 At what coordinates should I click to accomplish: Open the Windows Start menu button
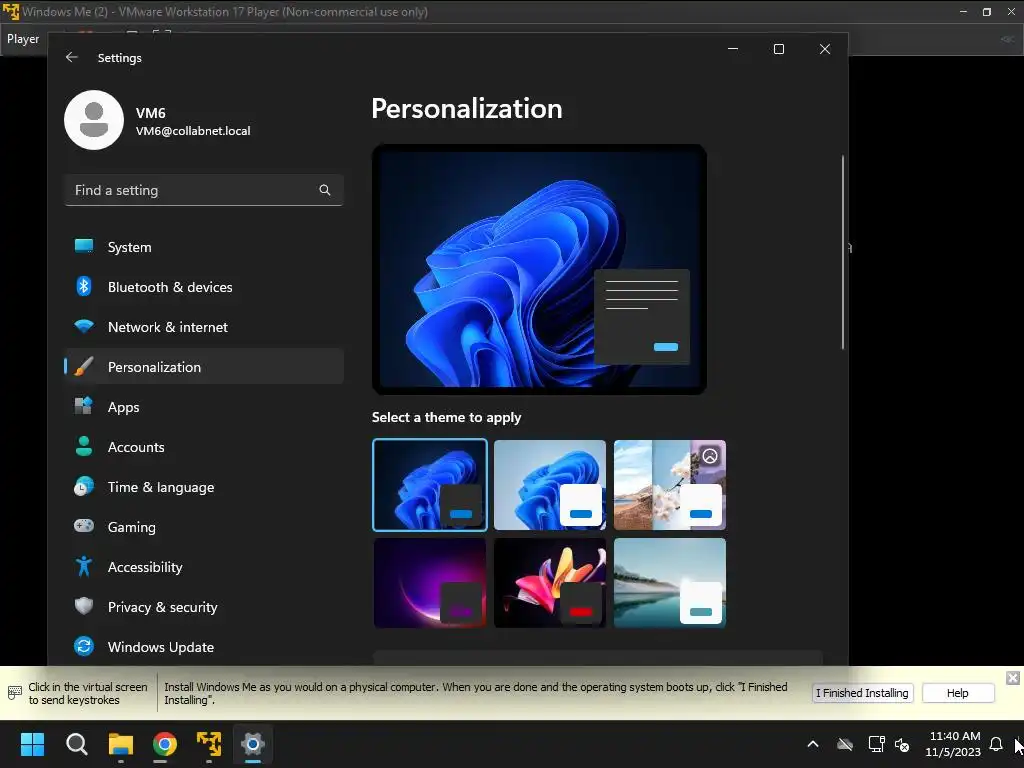32,744
